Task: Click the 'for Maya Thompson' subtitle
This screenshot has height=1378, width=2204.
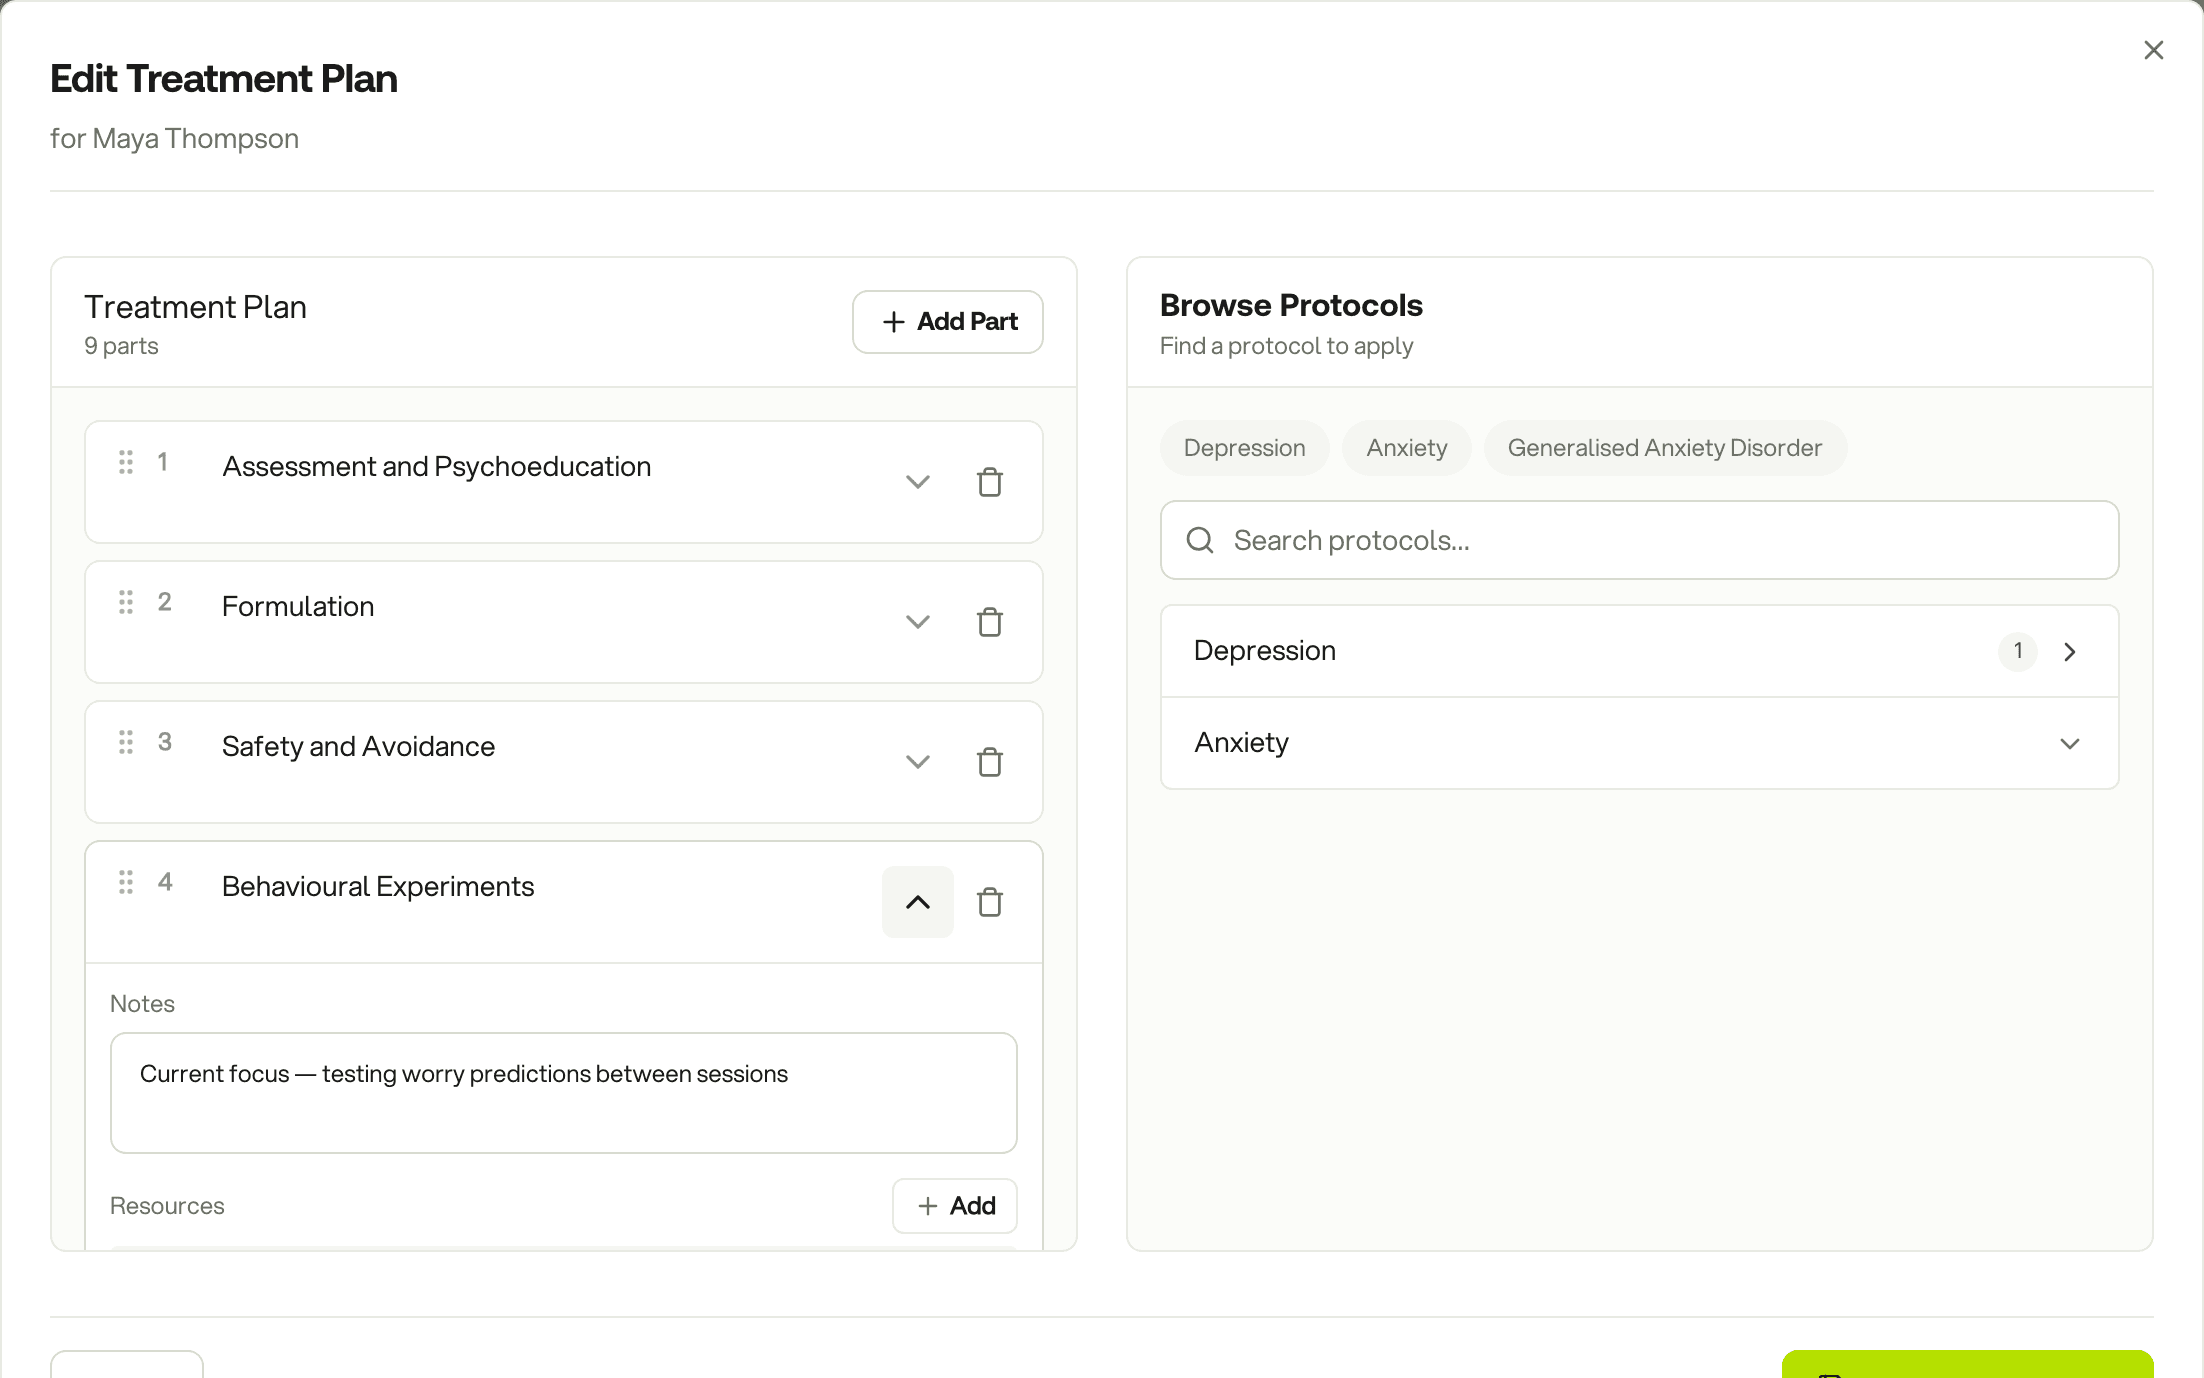Action: (174, 139)
